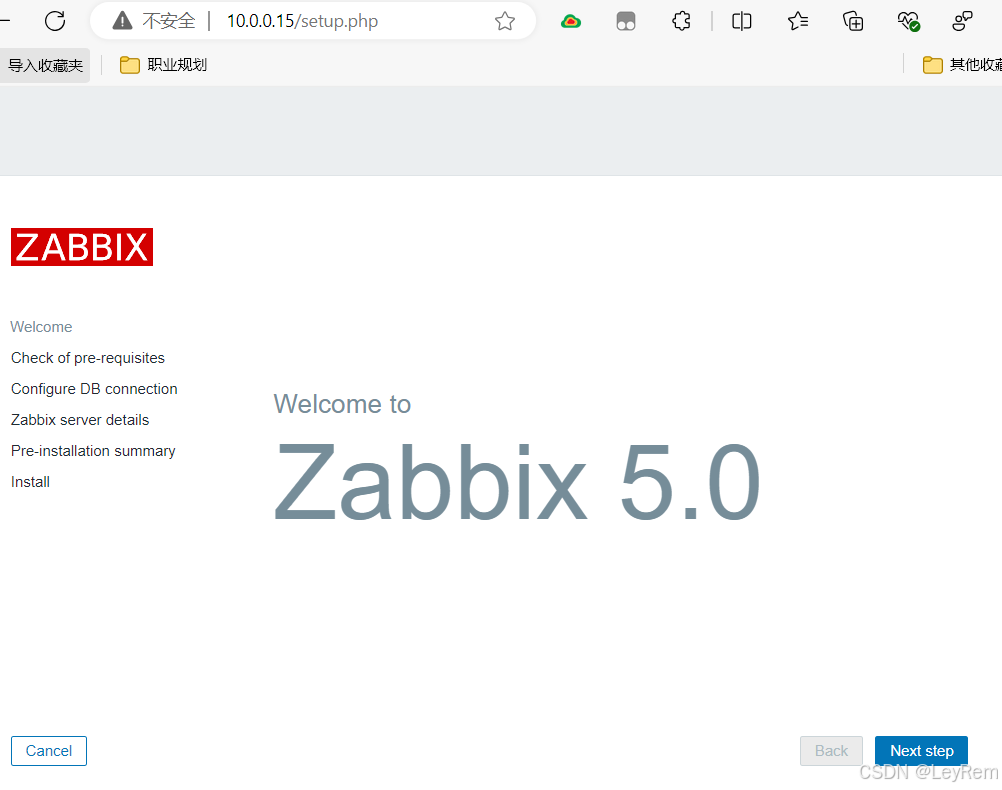Viewport: 1002px width, 790px height.
Task: Toggle the split screen icon
Action: coord(741,21)
